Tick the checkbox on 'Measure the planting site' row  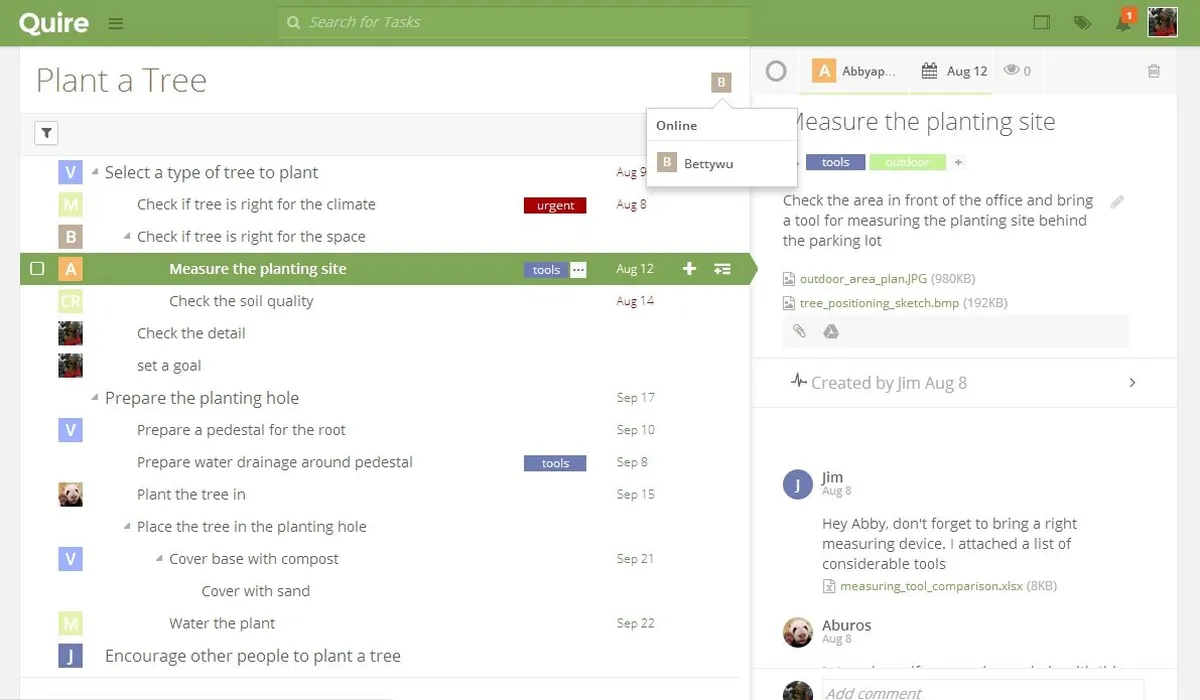tap(37, 269)
